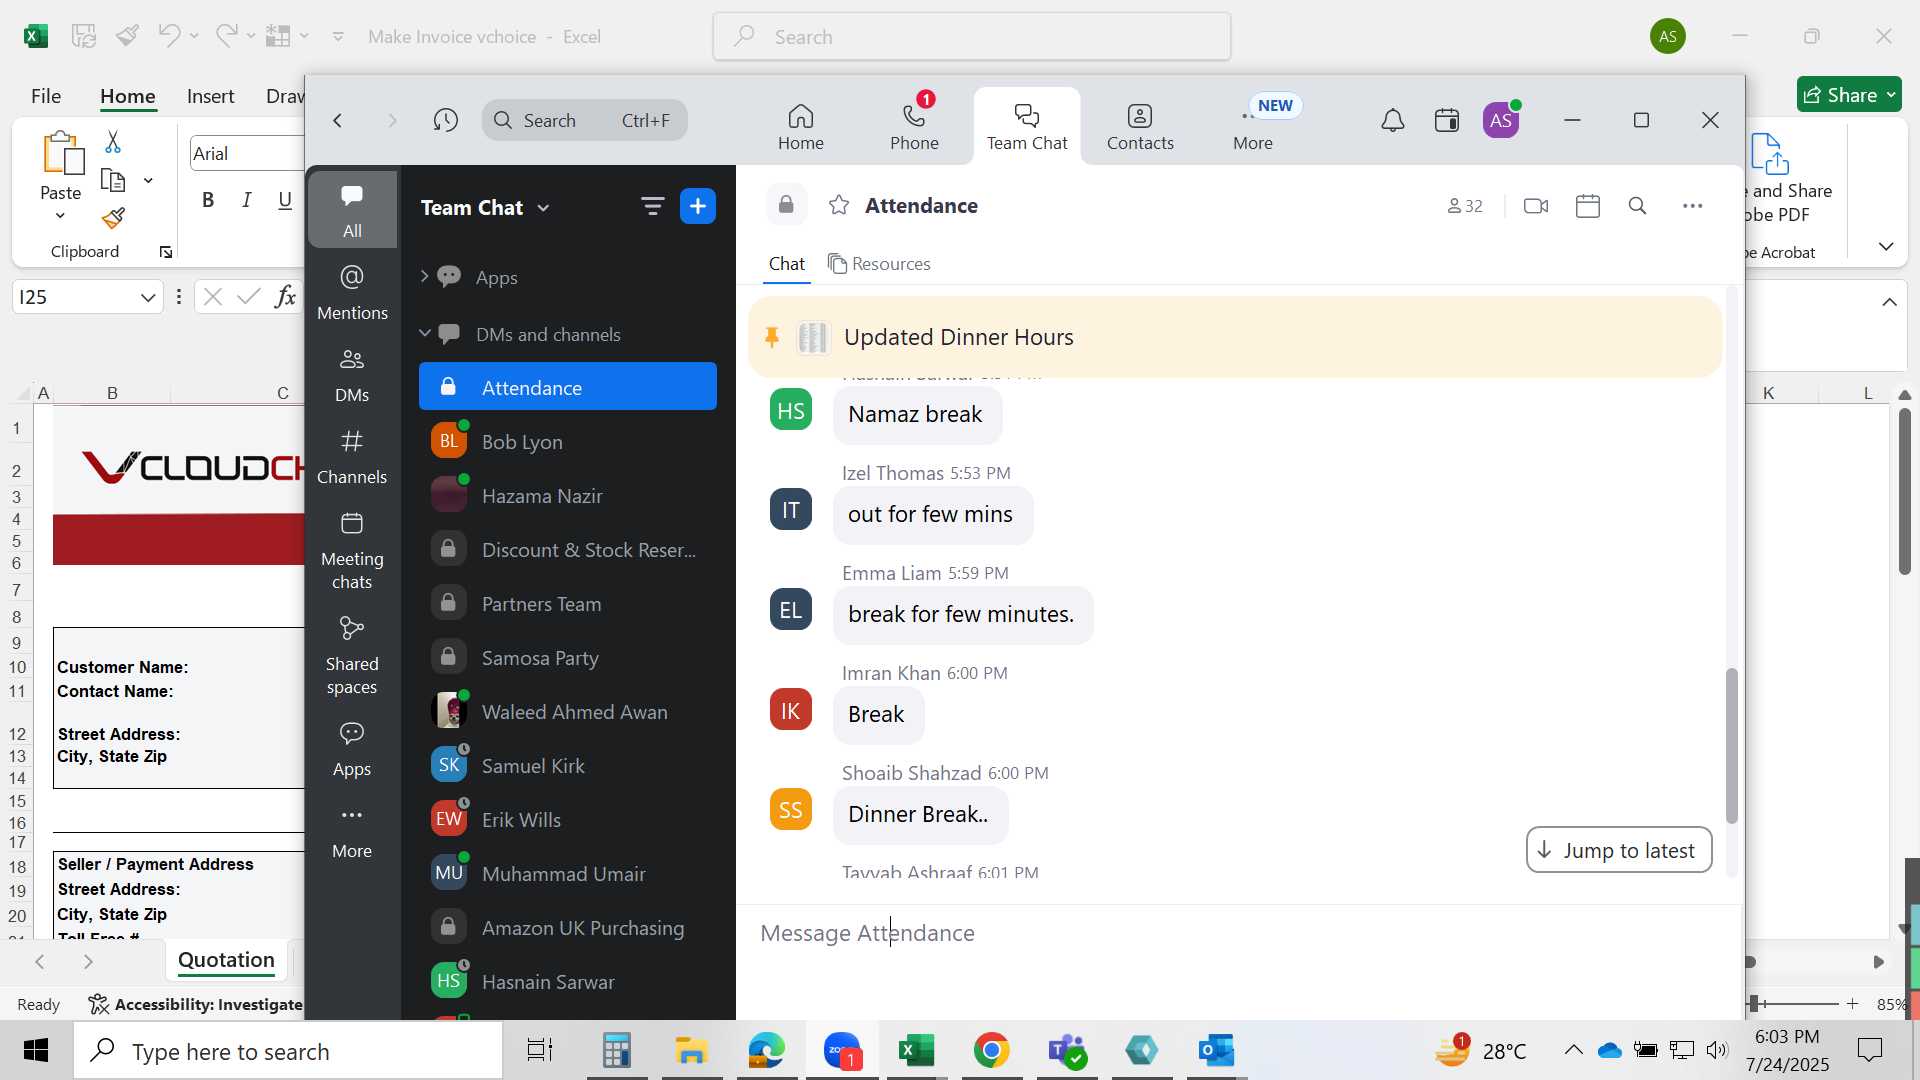1920x1080 pixels.
Task: Click chat scrollbar in Attendance conversation
Action: click(1732, 745)
